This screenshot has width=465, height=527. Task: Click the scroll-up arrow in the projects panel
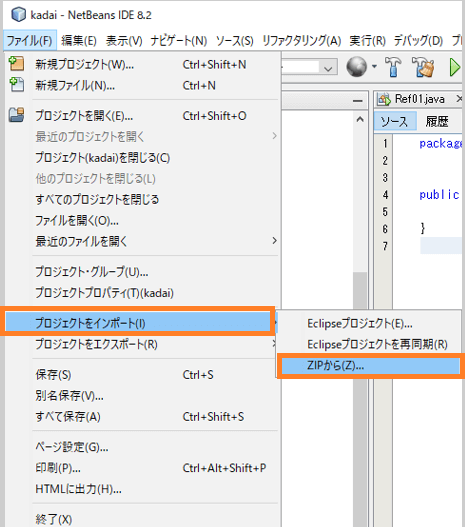pyautogui.click(x=360, y=119)
